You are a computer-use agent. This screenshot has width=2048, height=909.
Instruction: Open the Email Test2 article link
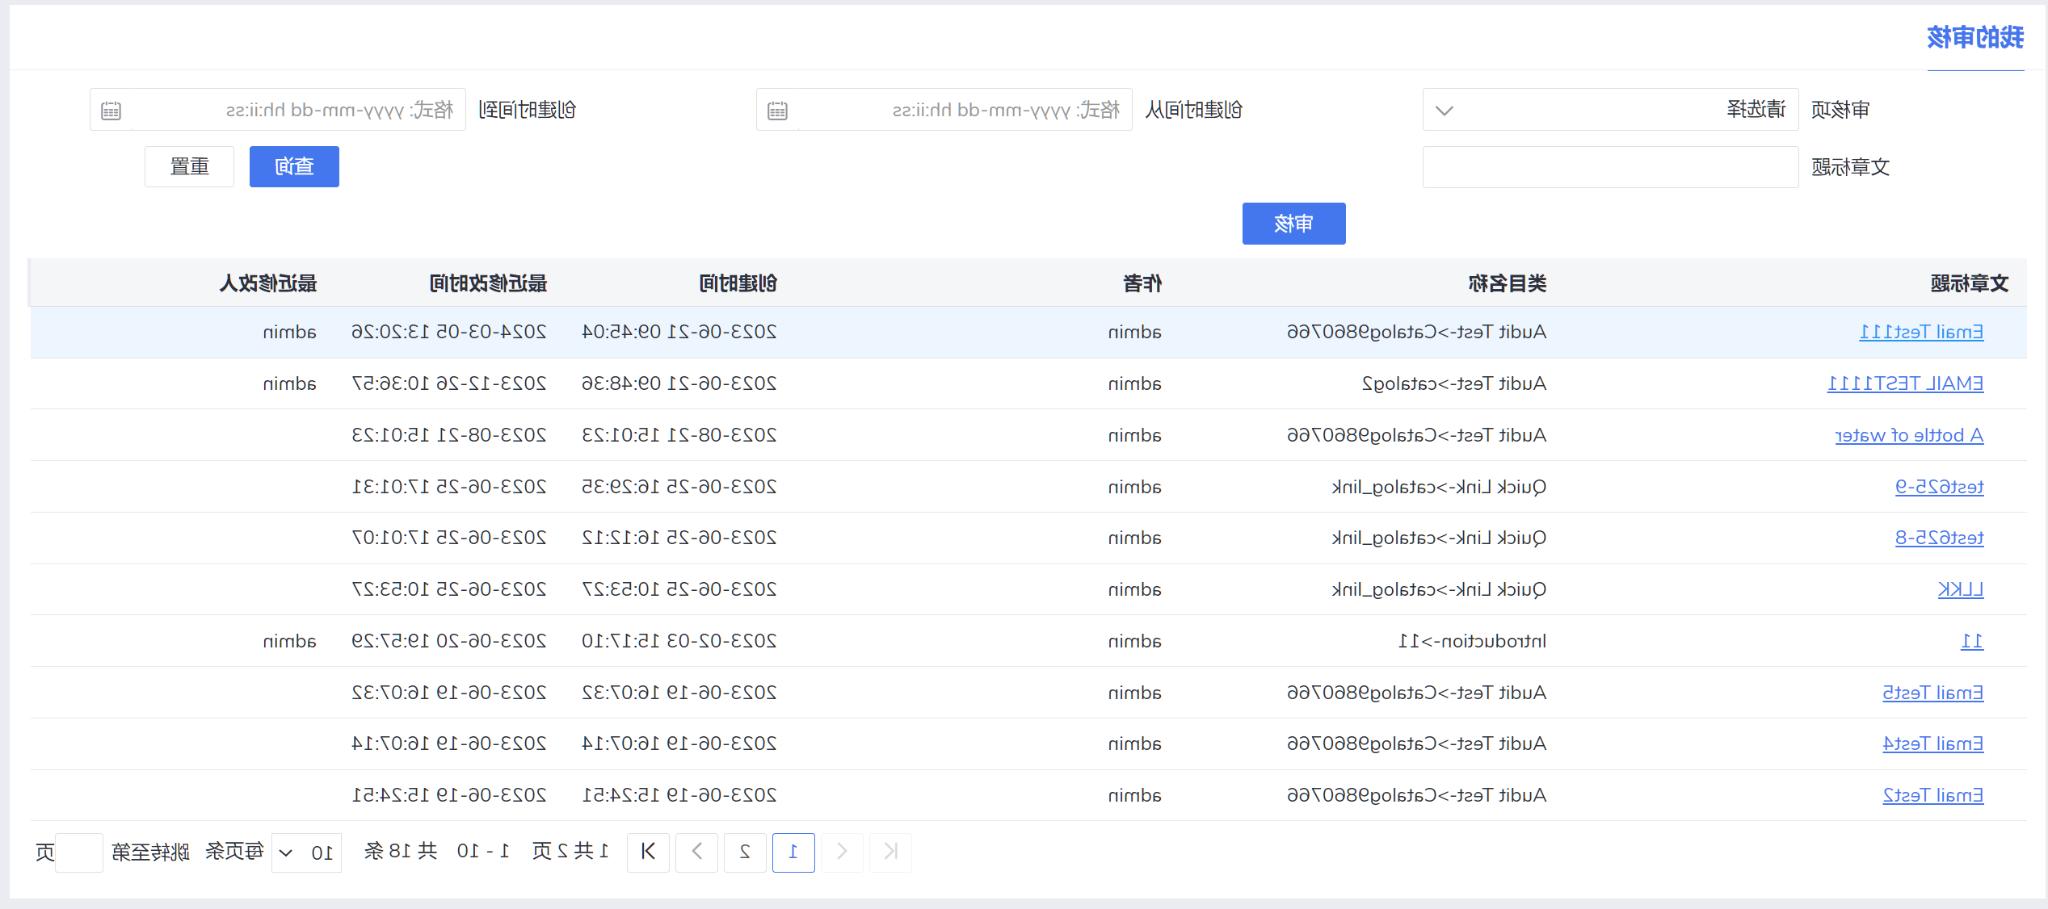tap(1933, 796)
